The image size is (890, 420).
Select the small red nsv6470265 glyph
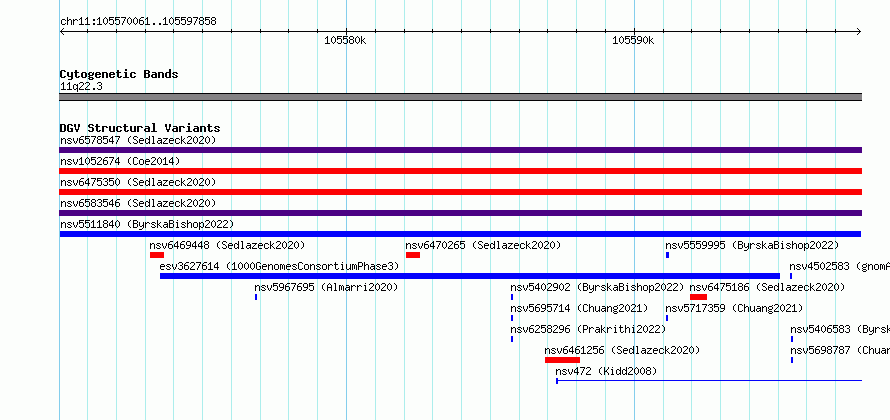click(413, 255)
